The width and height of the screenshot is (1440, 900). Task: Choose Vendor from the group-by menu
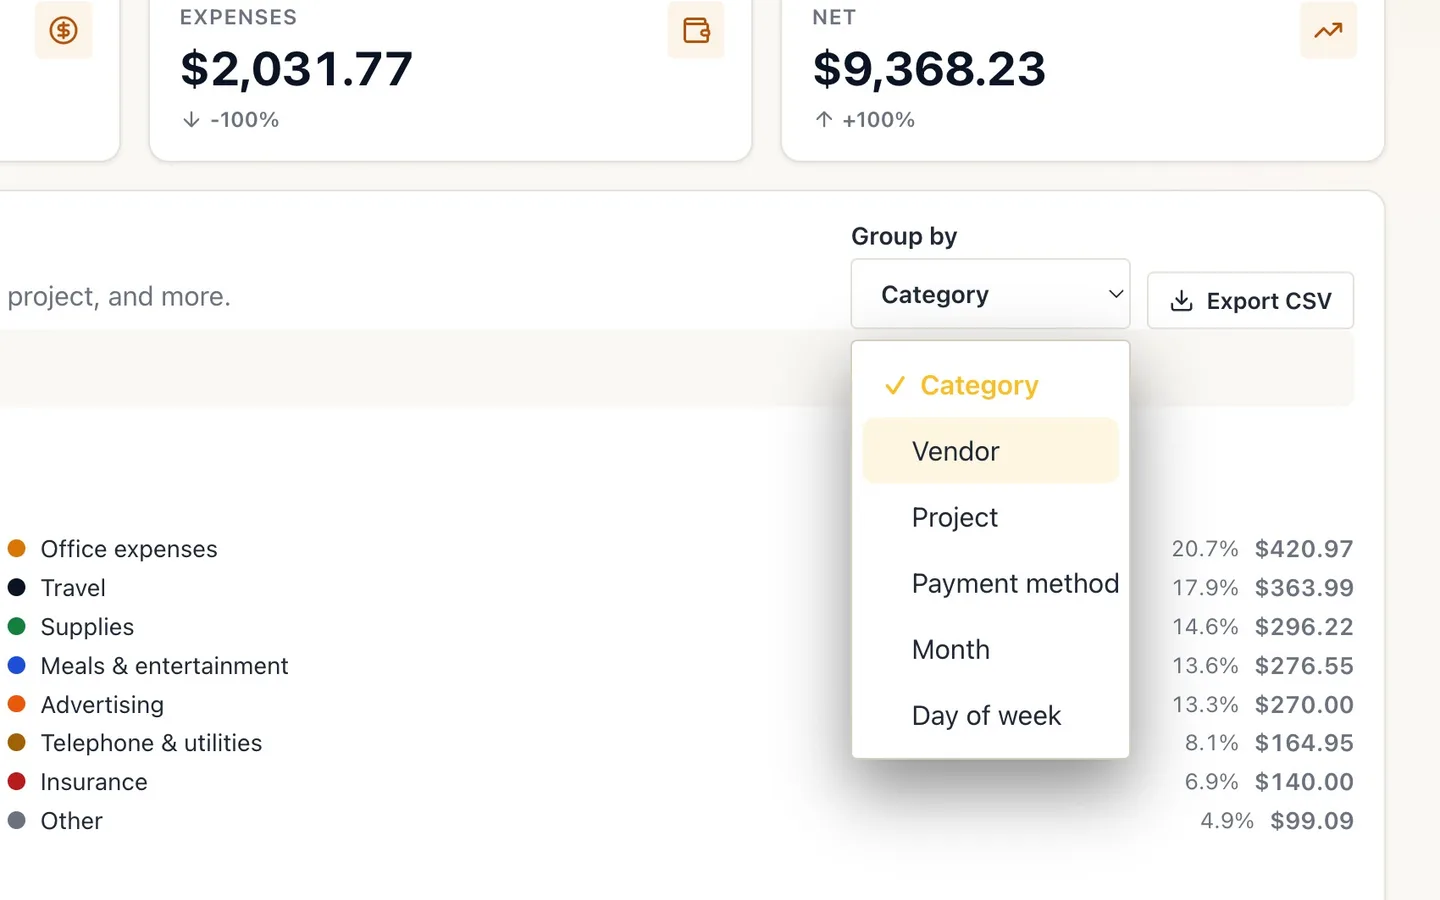(990, 451)
